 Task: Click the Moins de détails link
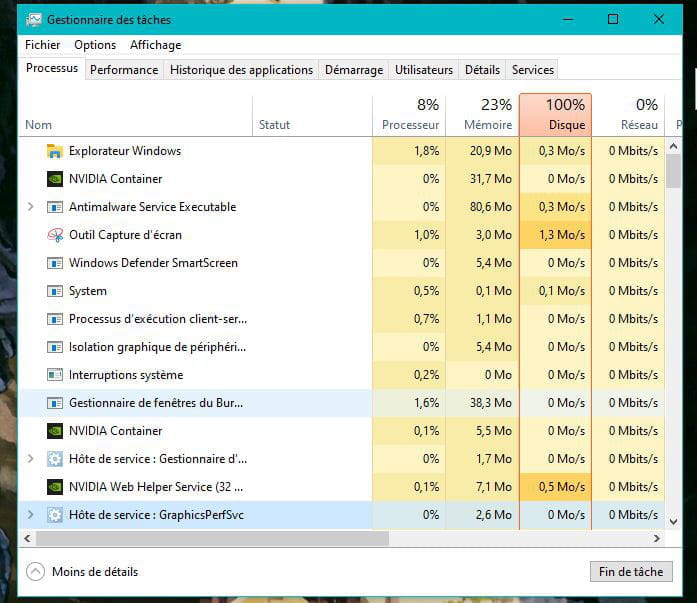[95, 572]
